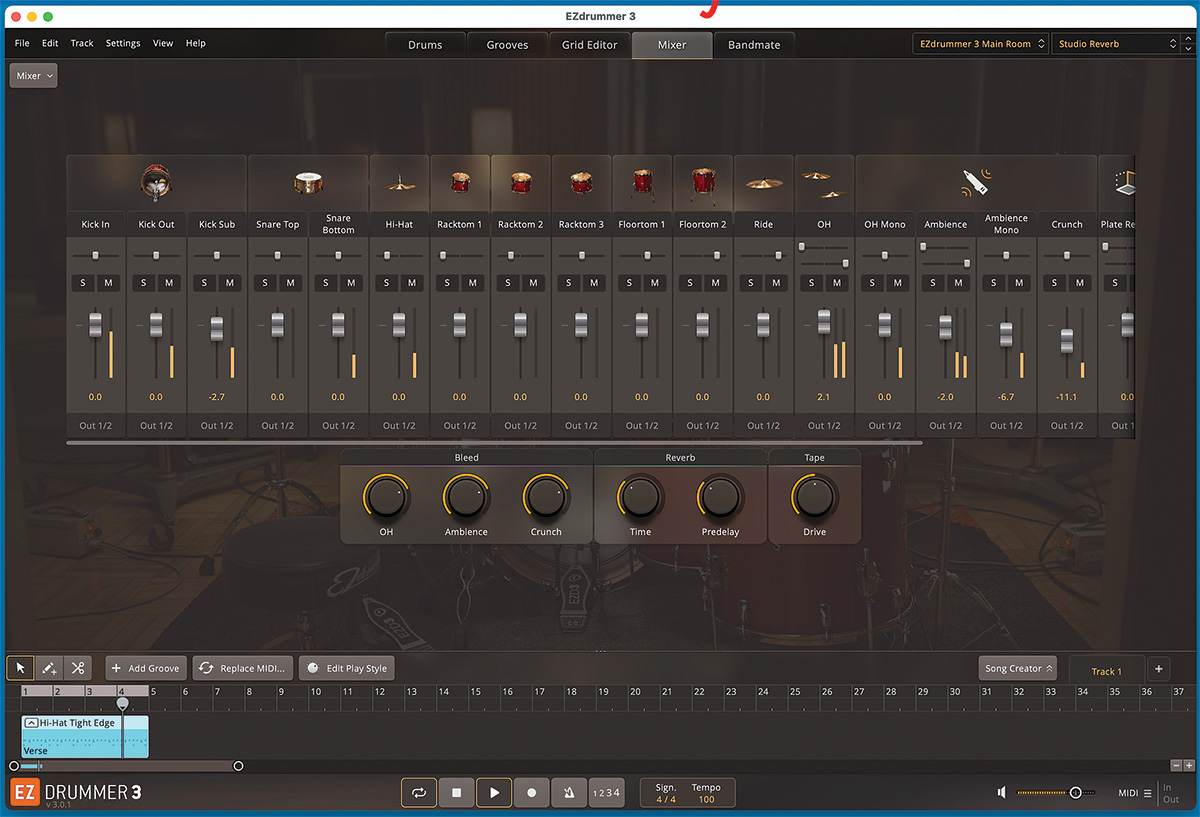This screenshot has width=1200, height=817.
Task: Click the Racktom 1 drum icon
Action: 459,184
